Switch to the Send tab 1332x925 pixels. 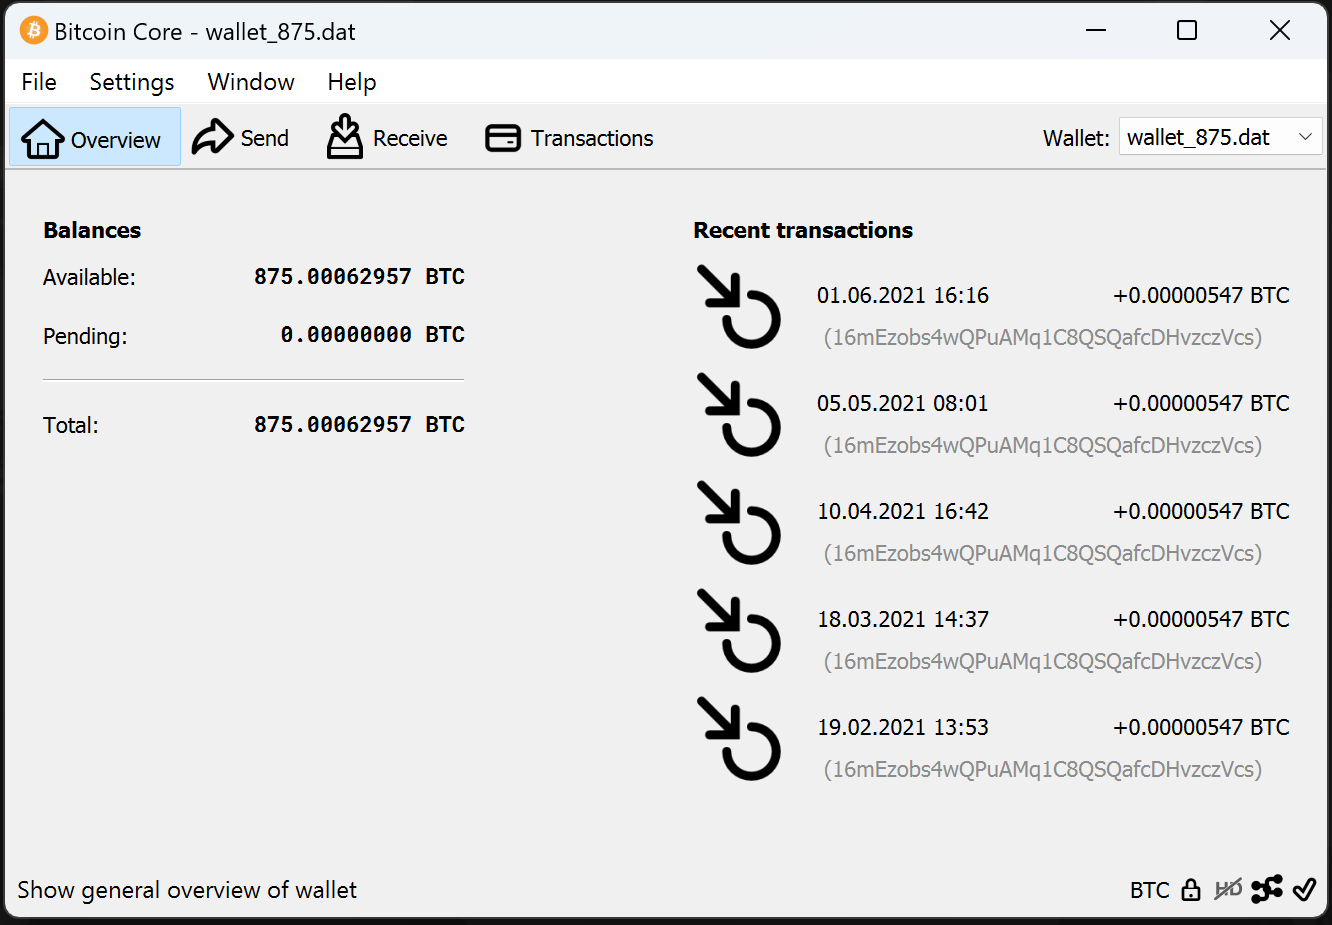[x=241, y=138]
